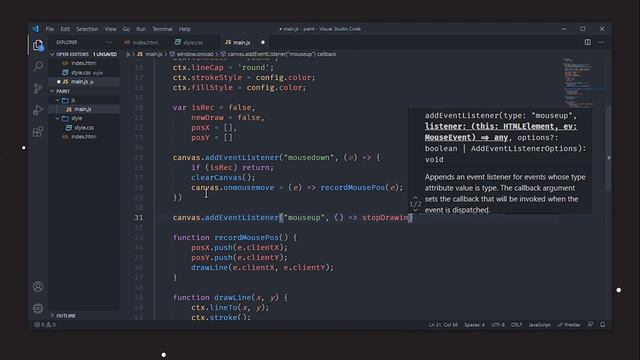The height and width of the screenshot is (360, 640).
Task: Open editor More Actions ellipsis
Action: pyautogui.click(x=601, y=42)
